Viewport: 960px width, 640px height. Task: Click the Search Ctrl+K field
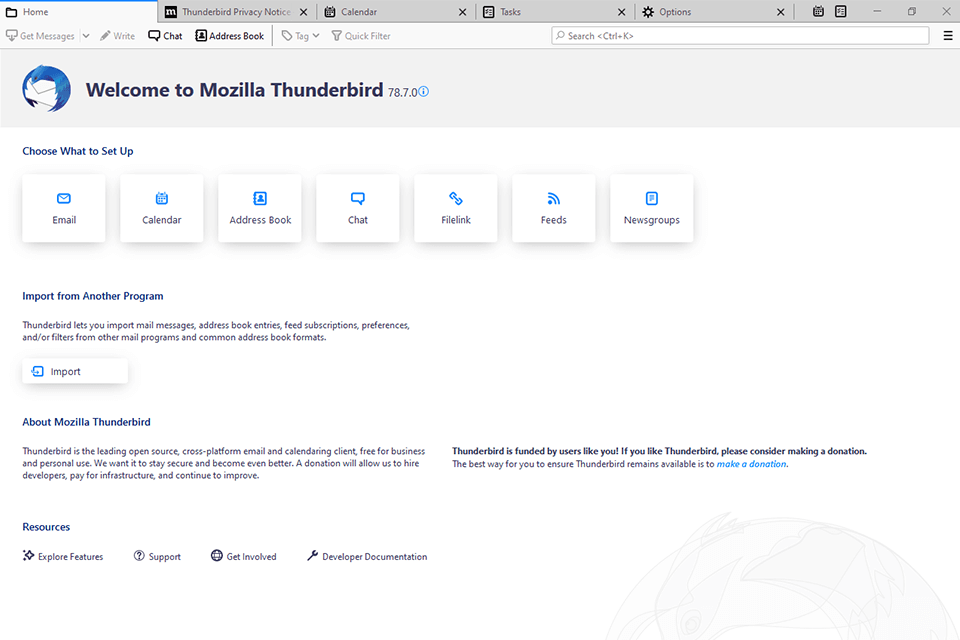740,36
